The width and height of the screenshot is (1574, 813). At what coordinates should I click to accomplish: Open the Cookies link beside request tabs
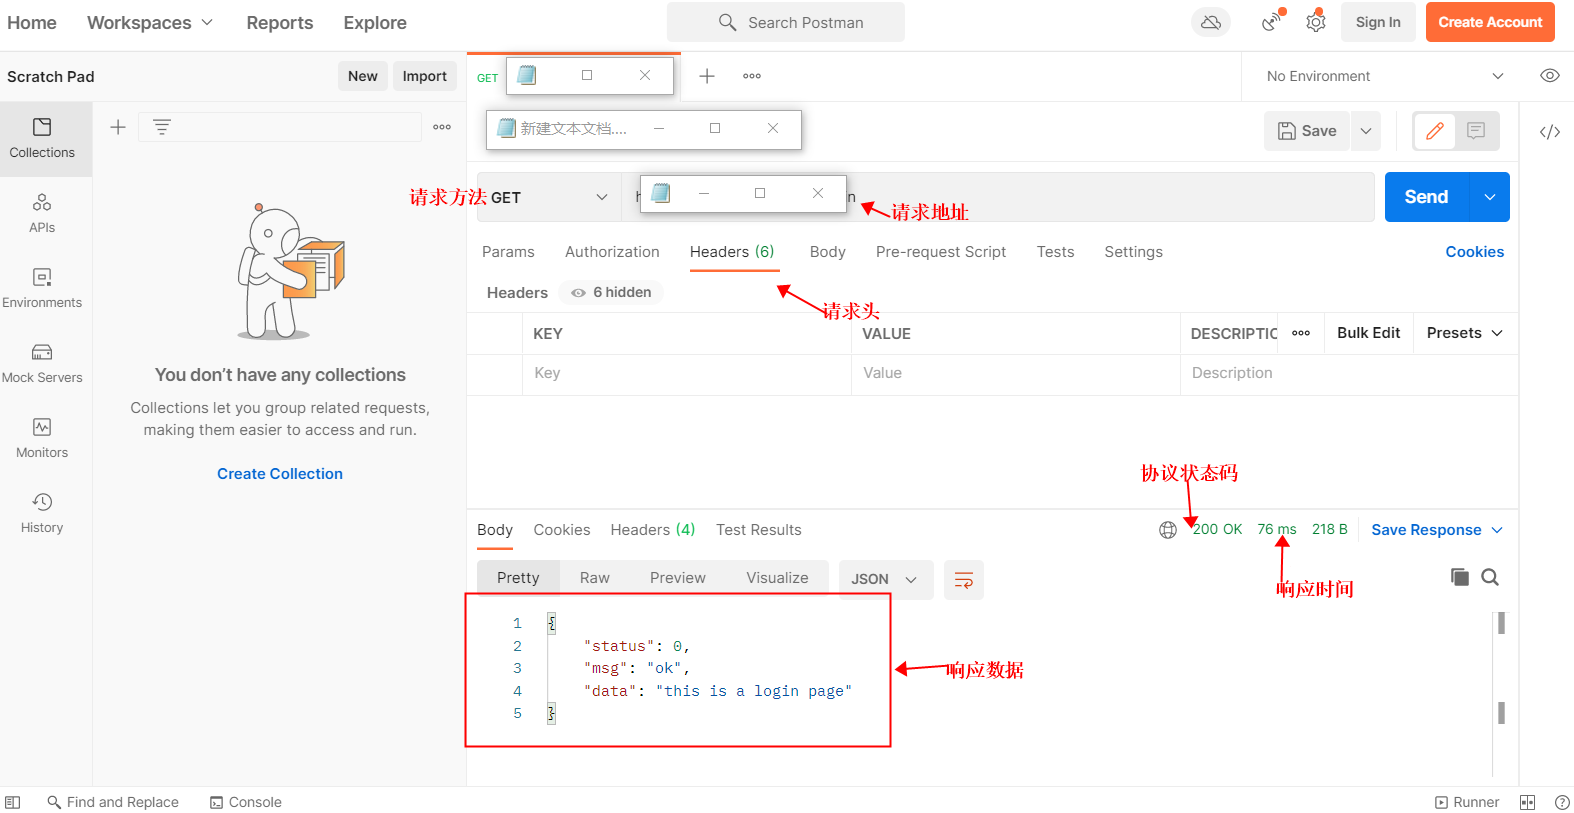click(1475, 252)
